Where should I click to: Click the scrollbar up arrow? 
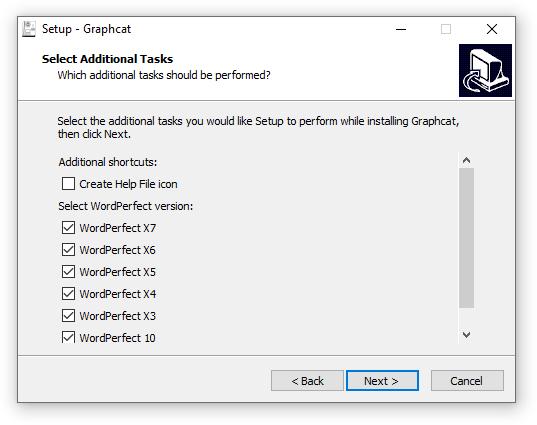click(466, 160)
